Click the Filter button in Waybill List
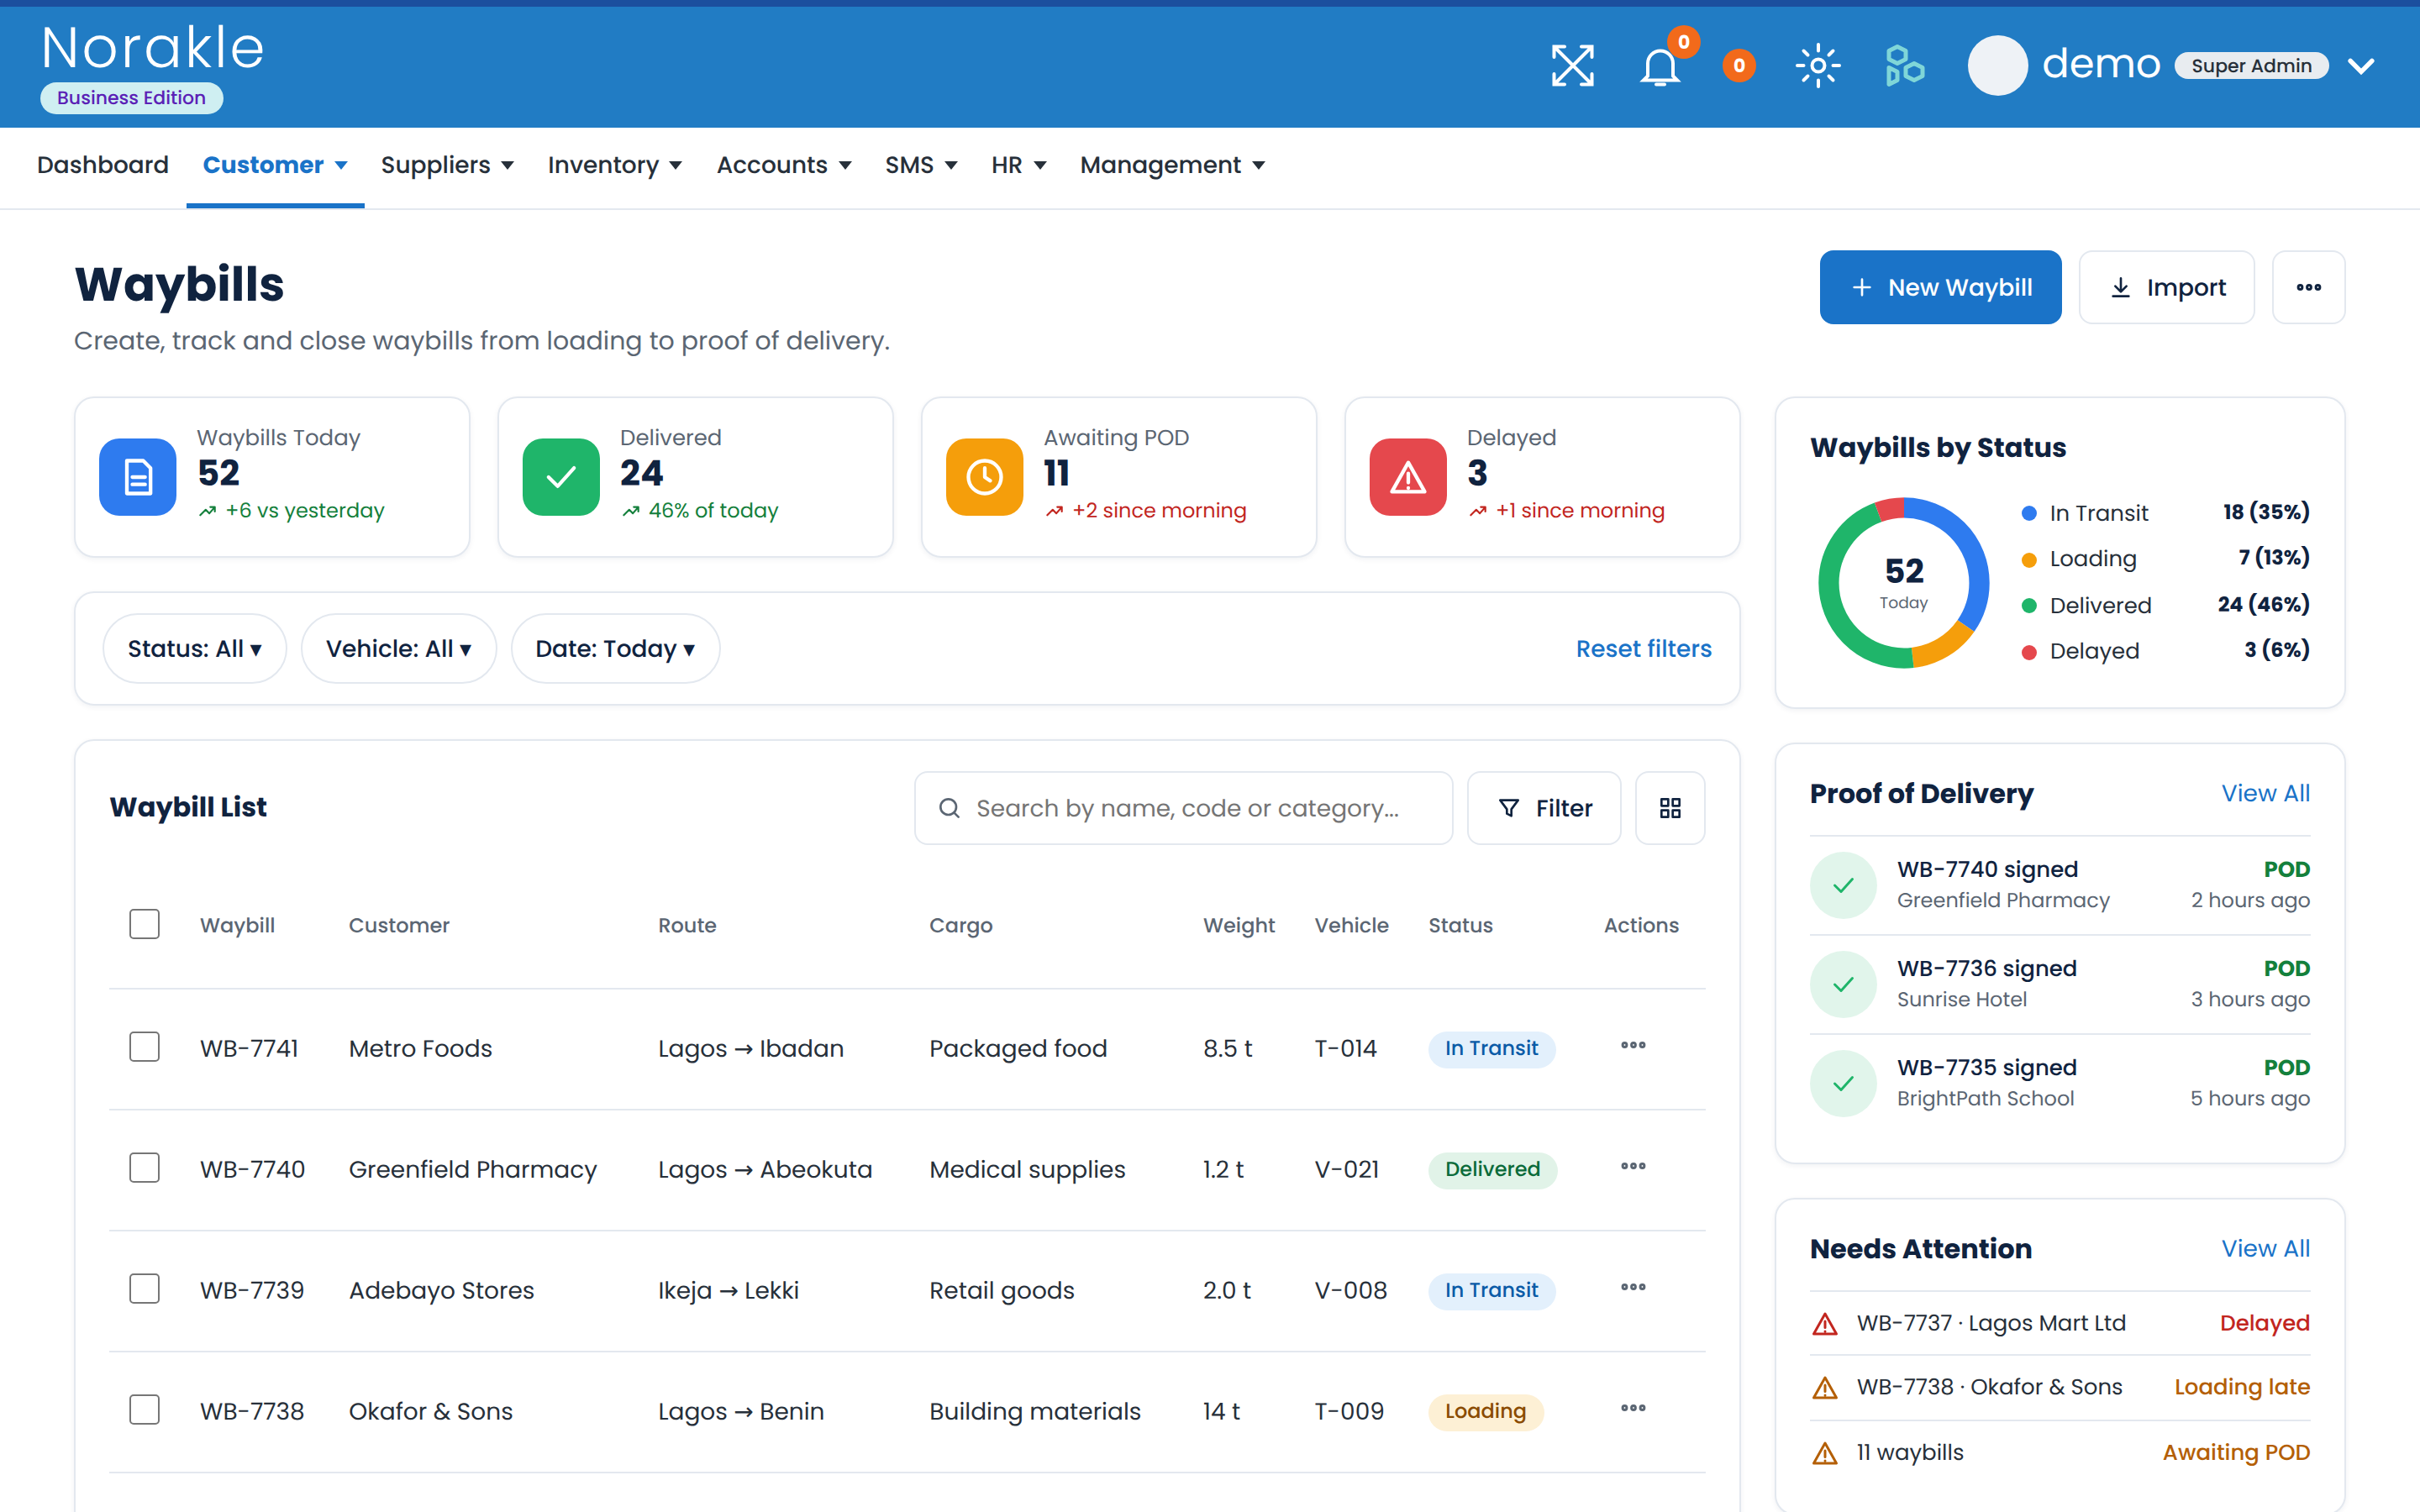Screen dimensions: 2420x1512 click(1544, 808)
